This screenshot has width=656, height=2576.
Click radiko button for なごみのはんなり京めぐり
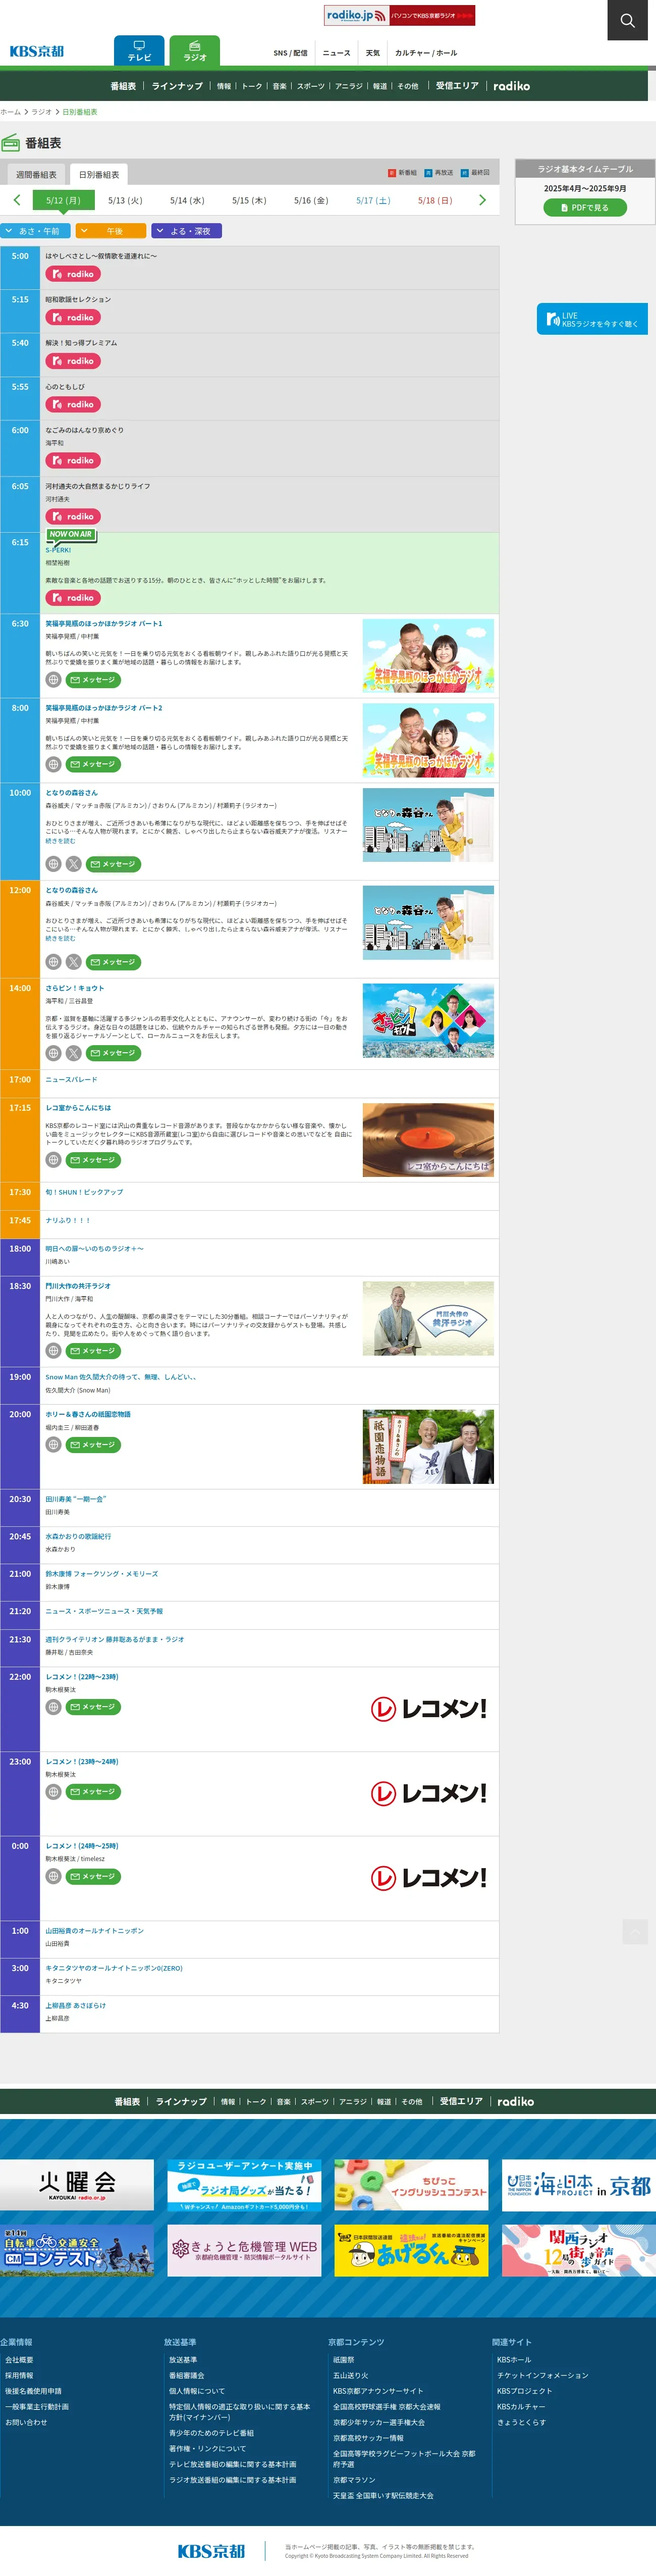[x=73, y=460]
